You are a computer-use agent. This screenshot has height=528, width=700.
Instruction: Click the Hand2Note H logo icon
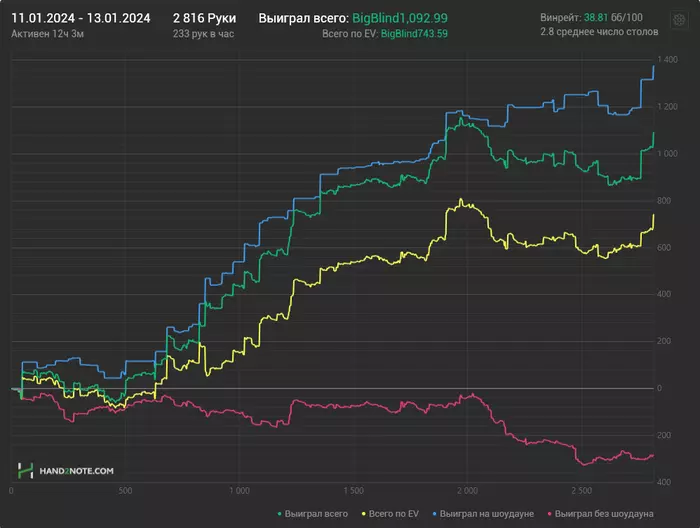[25, 471]
